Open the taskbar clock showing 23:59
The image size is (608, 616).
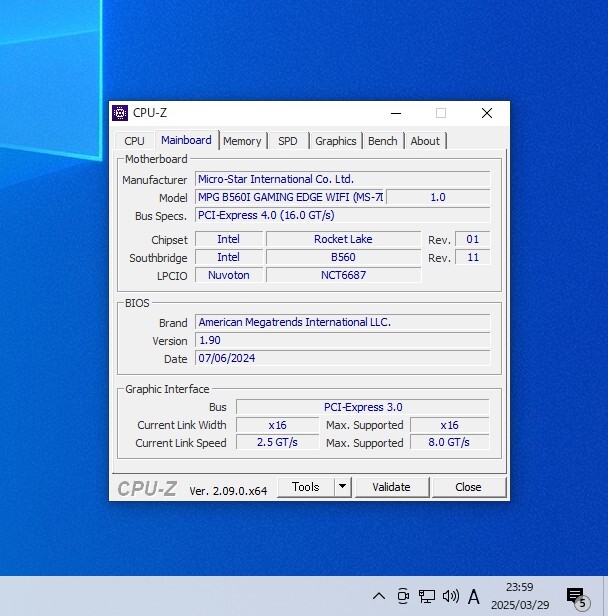tap(520, 596)
